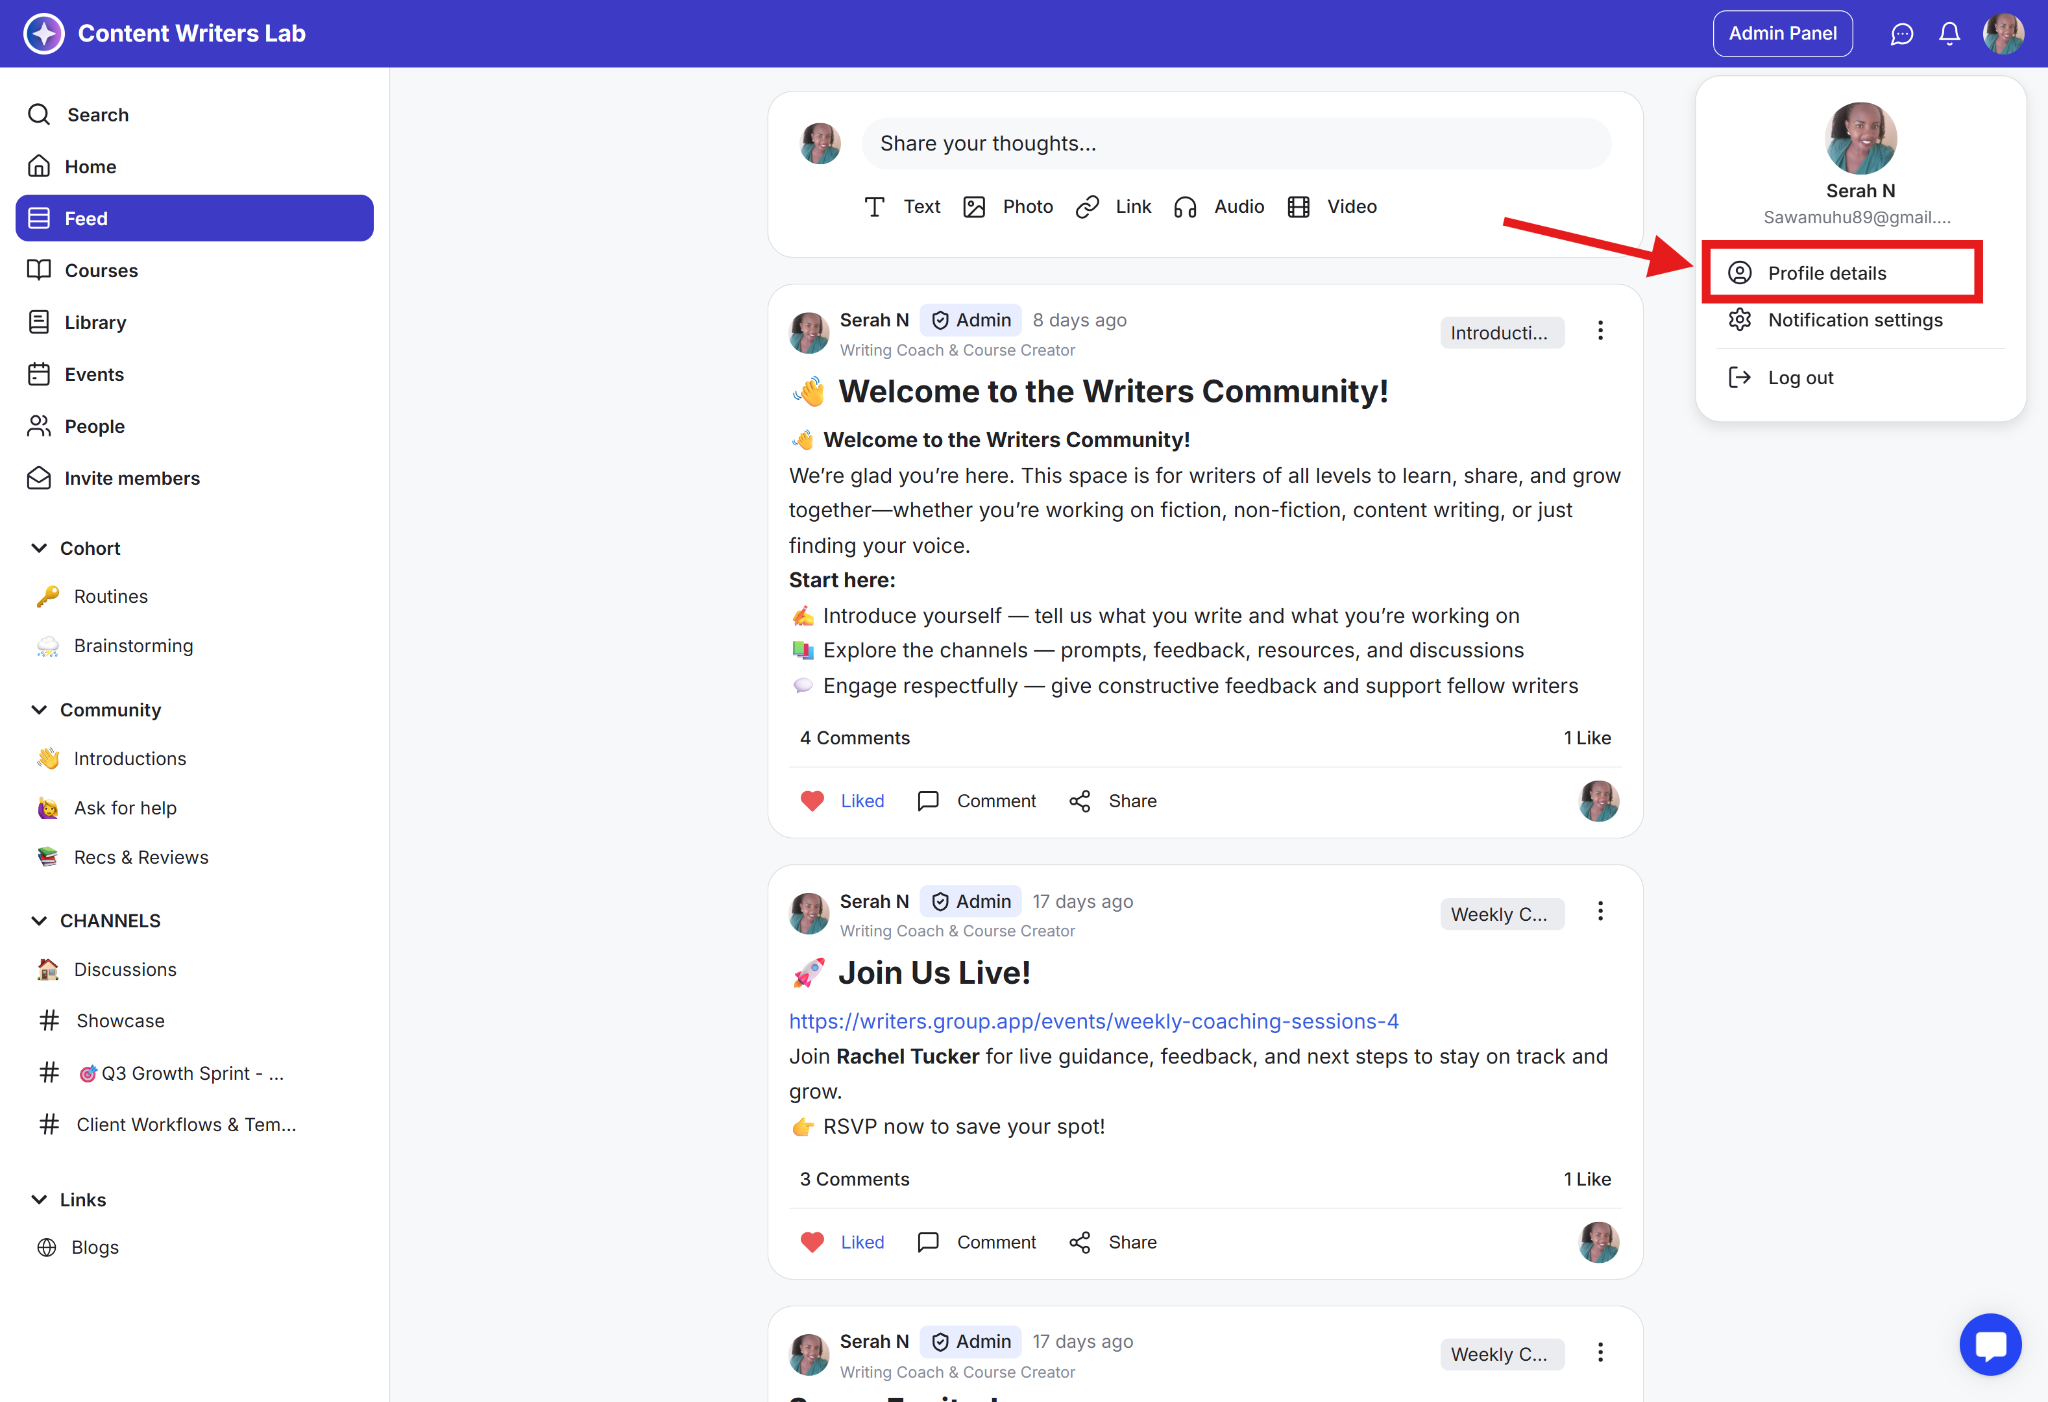The width and height of the screenshot is (2048, 1402).
Task: Open the Welcome post's three-dot options menu
Action: tap(1600, 331)
